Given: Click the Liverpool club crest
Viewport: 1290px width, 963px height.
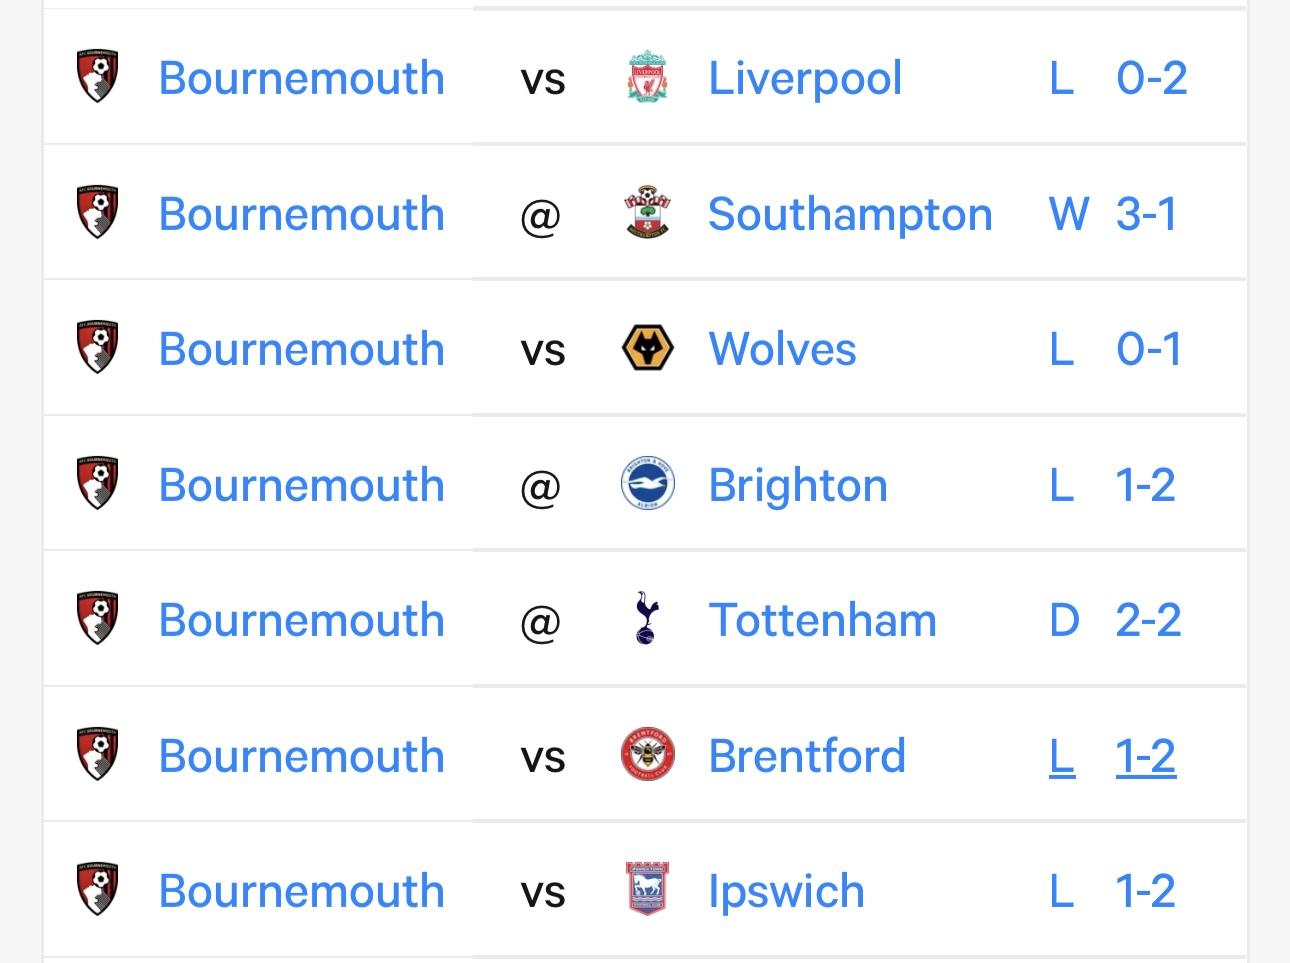Looking at the screenshot, I should 647,77.
